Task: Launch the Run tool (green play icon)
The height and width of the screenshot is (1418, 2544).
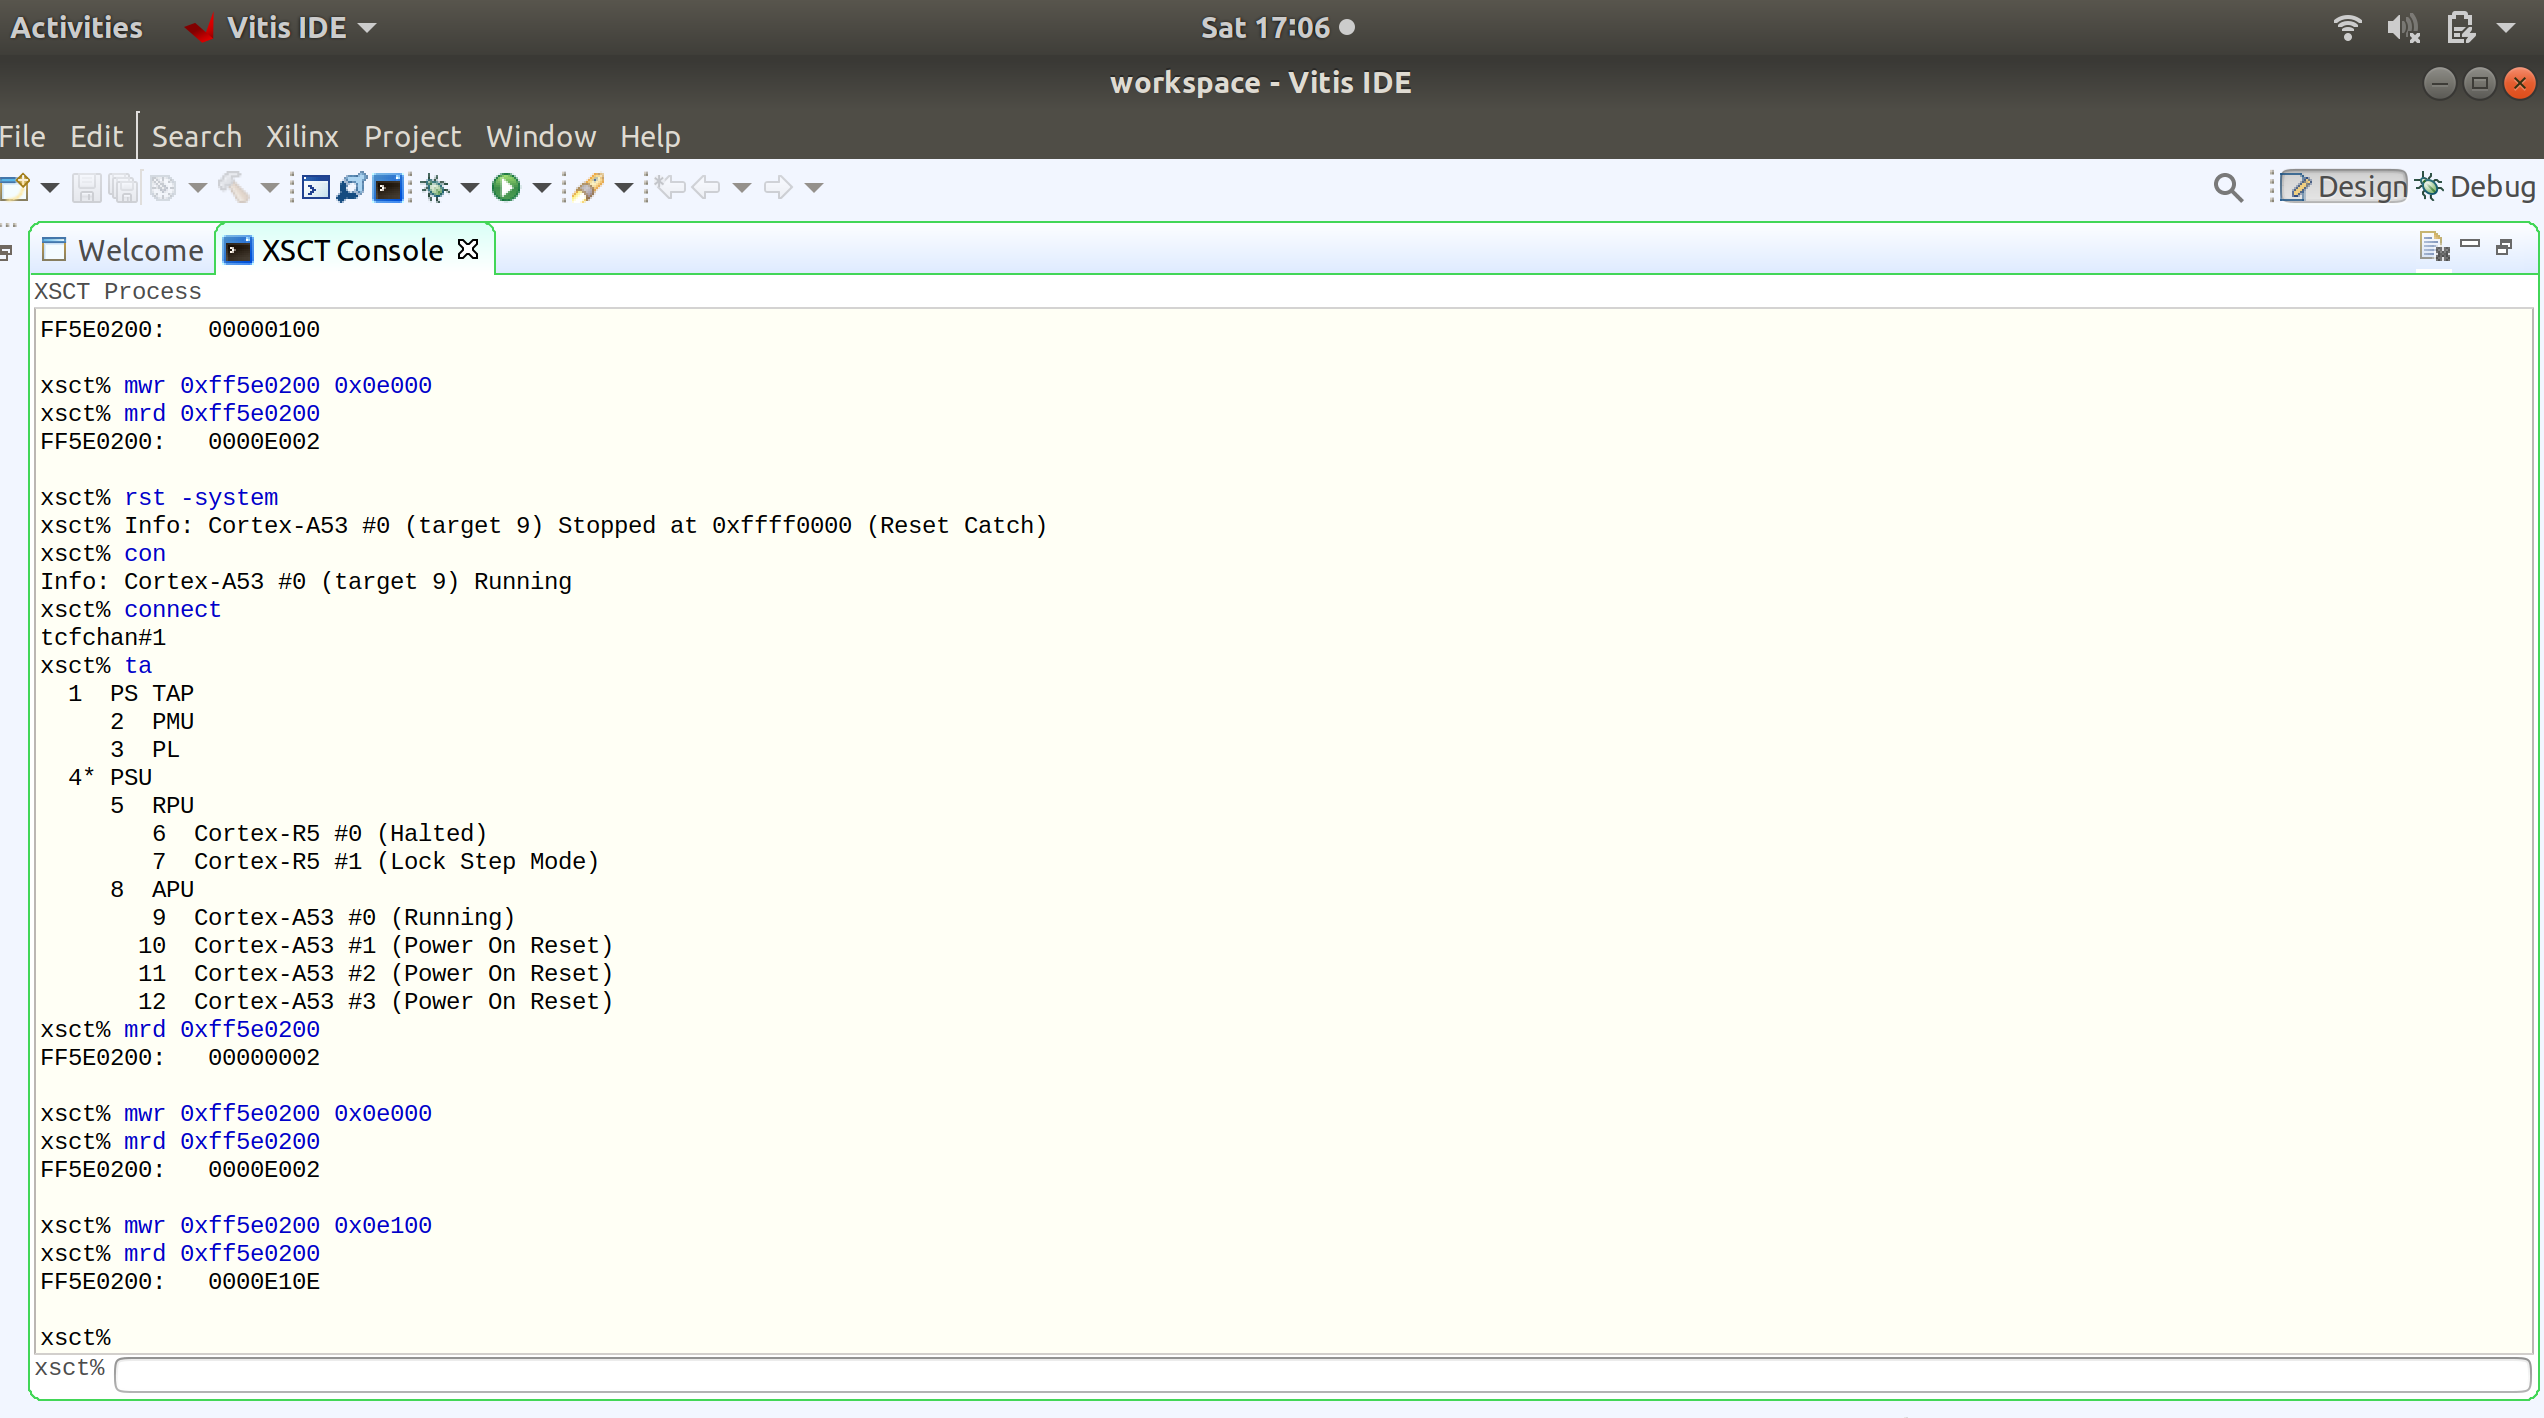Action: pyautogui.click(x=507, y=187)
